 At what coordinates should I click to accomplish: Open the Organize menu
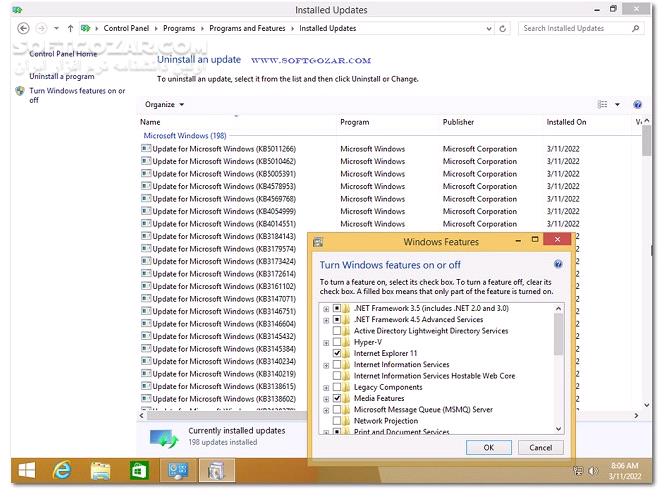click(x=165, y=104)
